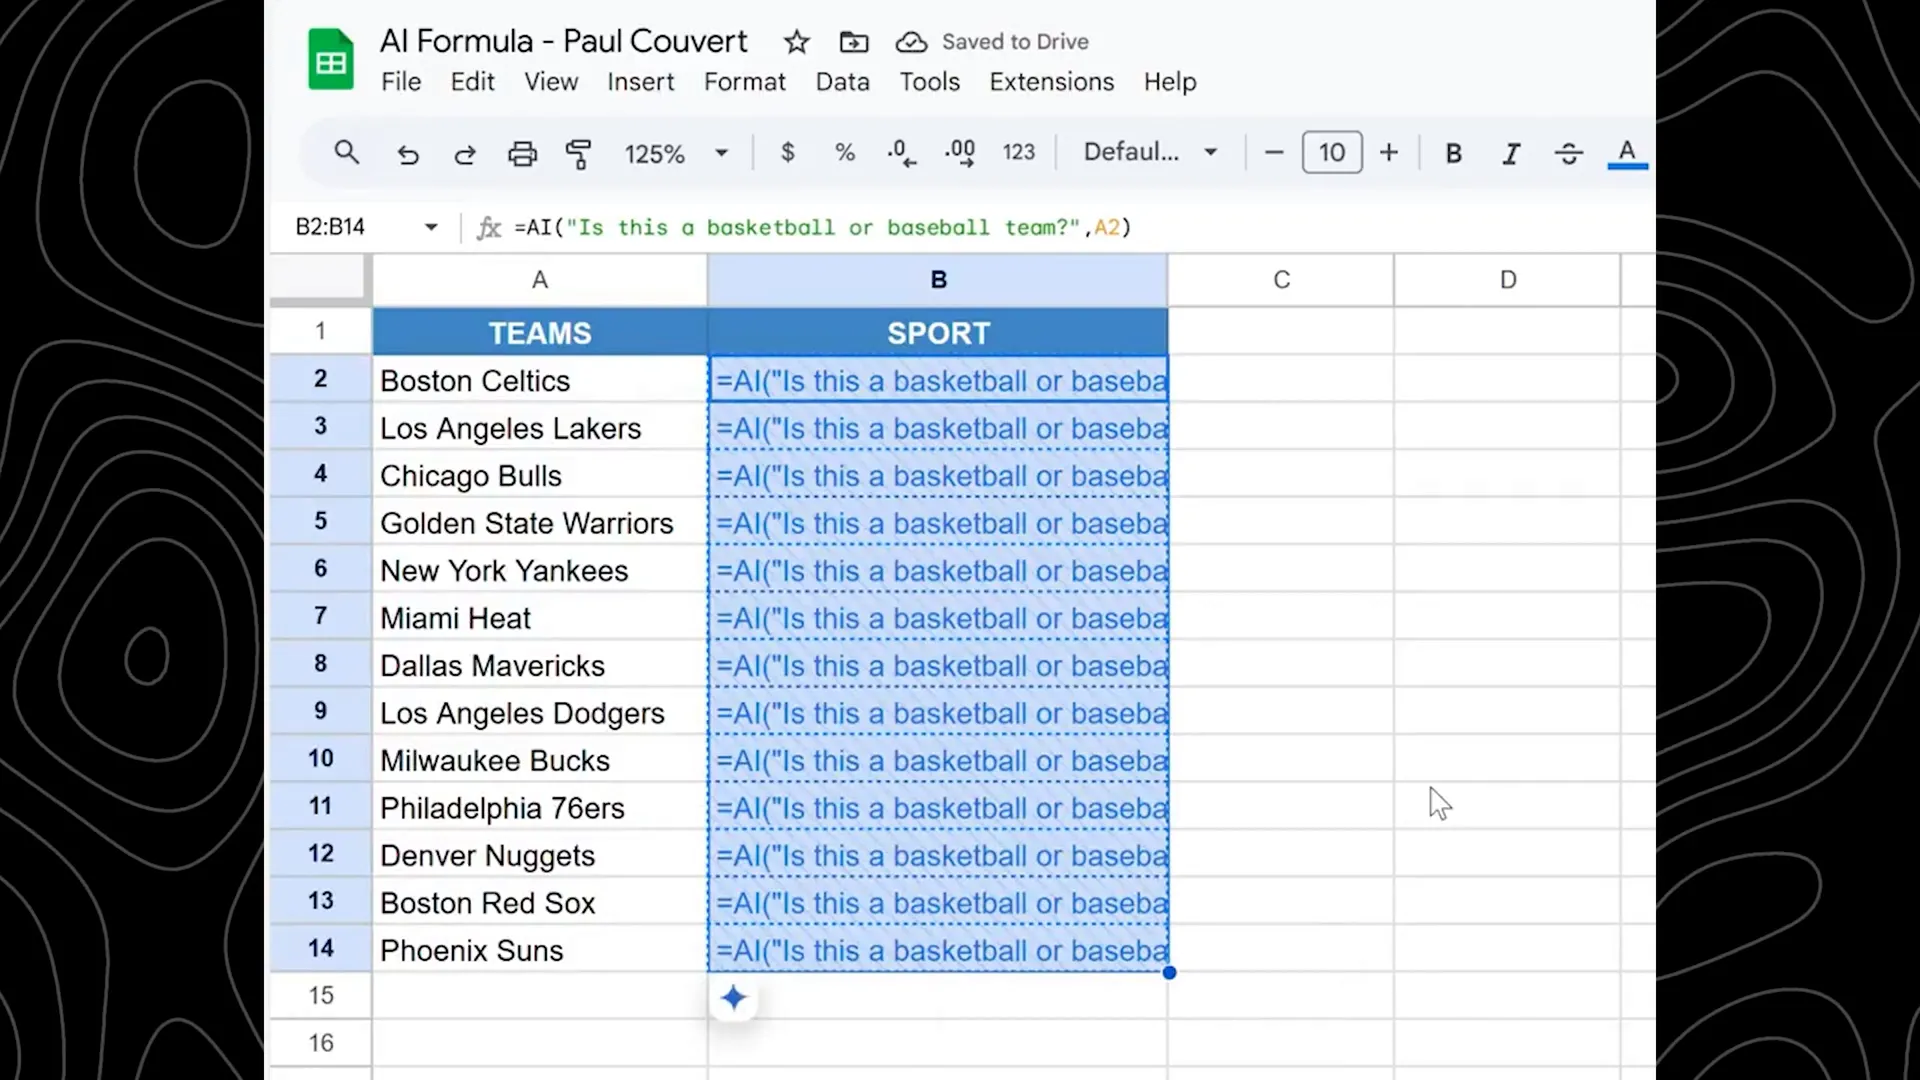This screenshot has width=1920, height=1080.
Task: Toggle italic formatting
Action: click(1511, 153)
